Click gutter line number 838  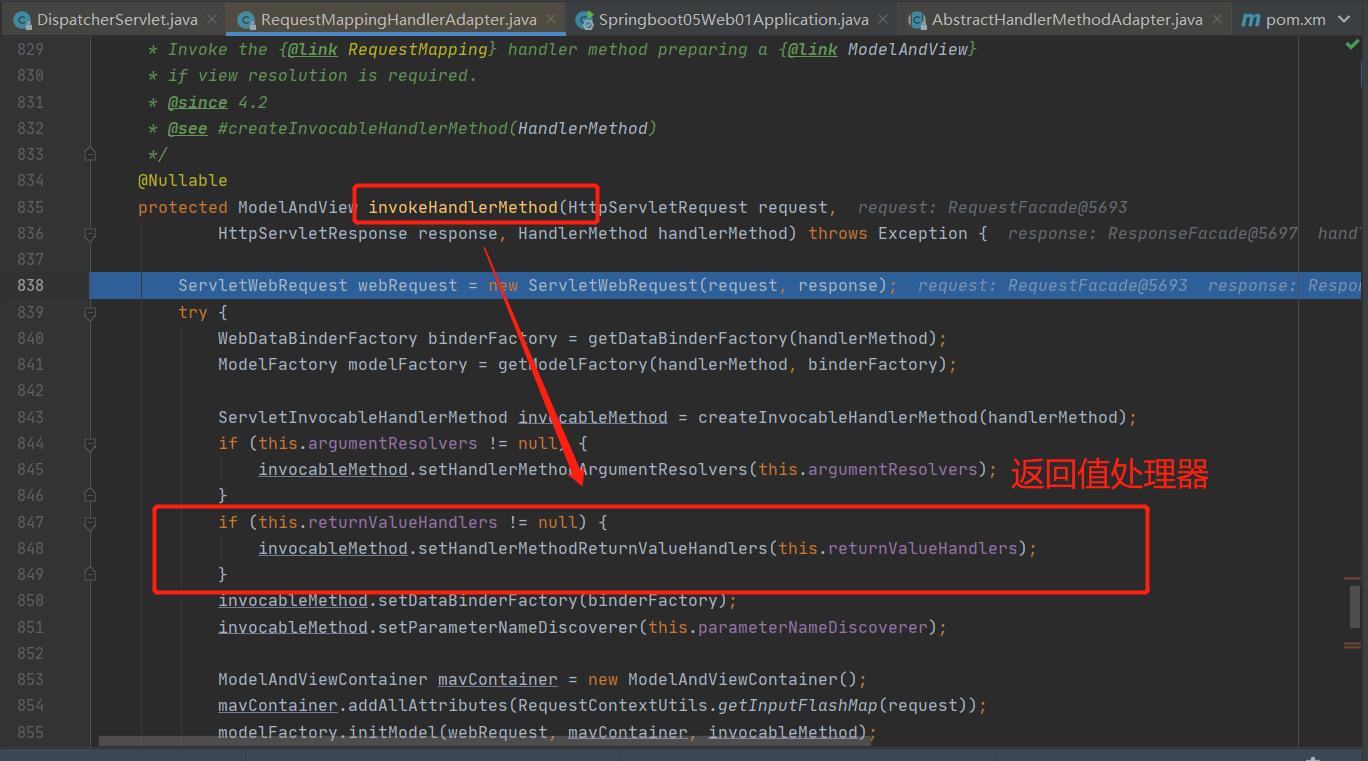point(31,285)
